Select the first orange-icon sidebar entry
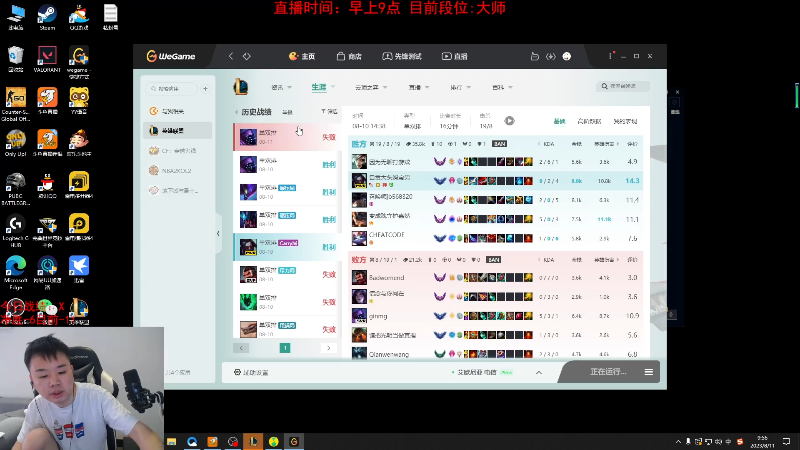 click(x=178, y=111)
